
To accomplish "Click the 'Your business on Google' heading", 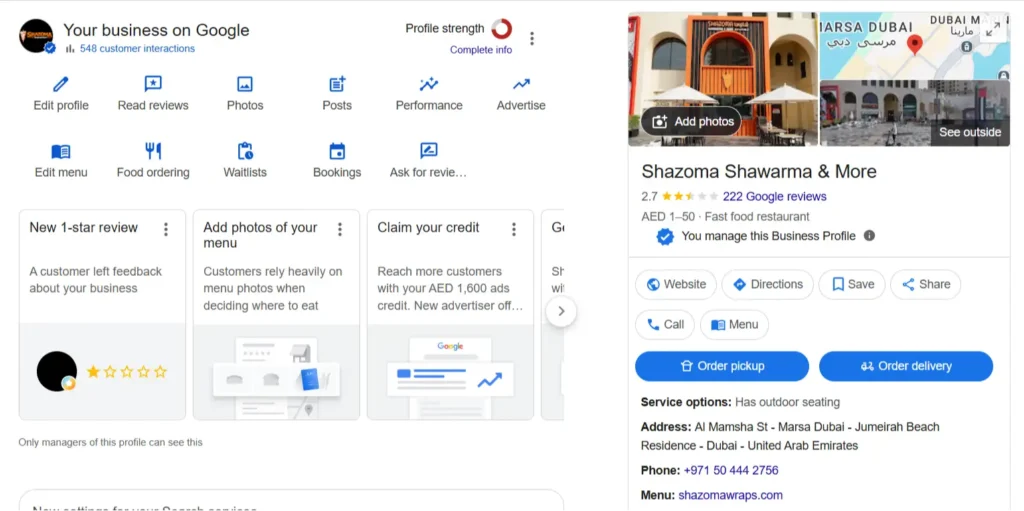I will pyautogui.click(x=156, y=30).
